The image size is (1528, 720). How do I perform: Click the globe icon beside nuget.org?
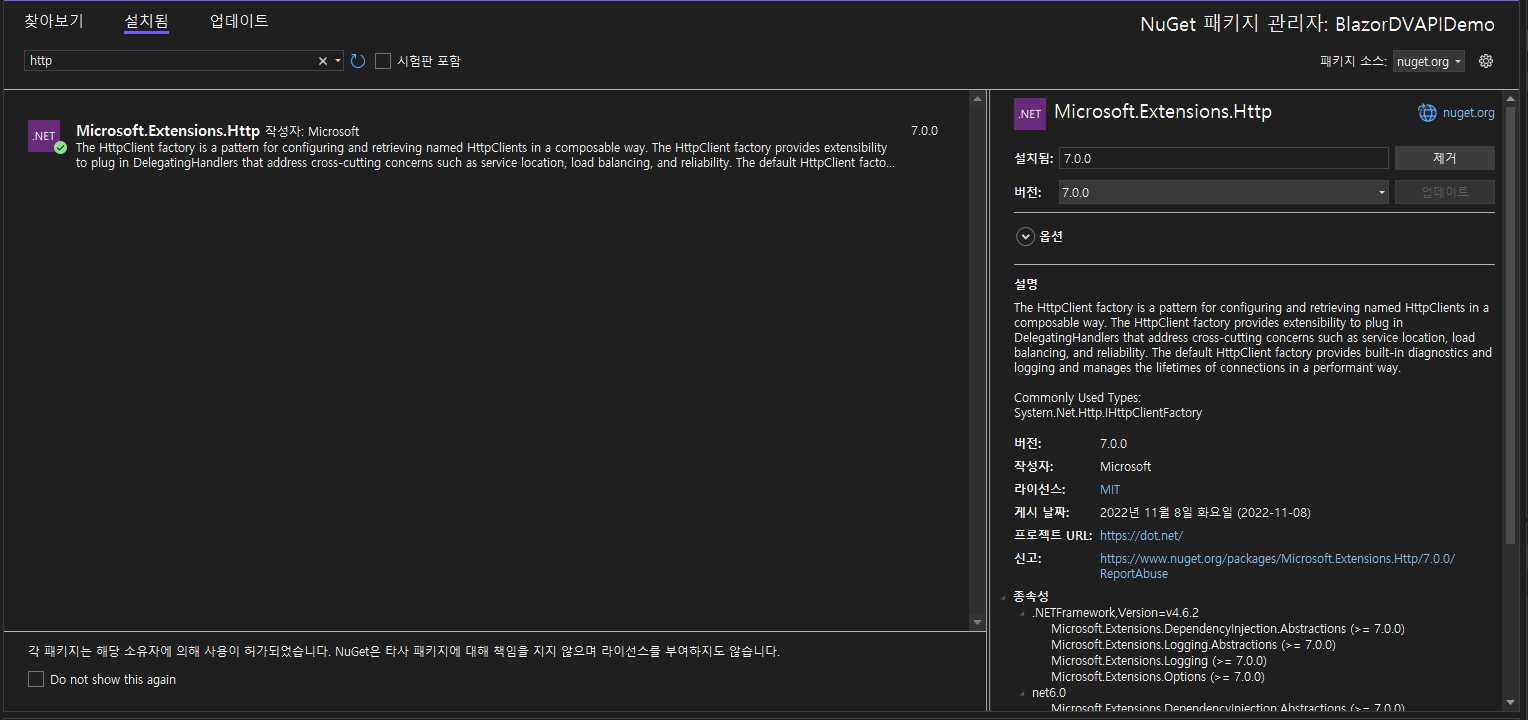point(1427,113)
